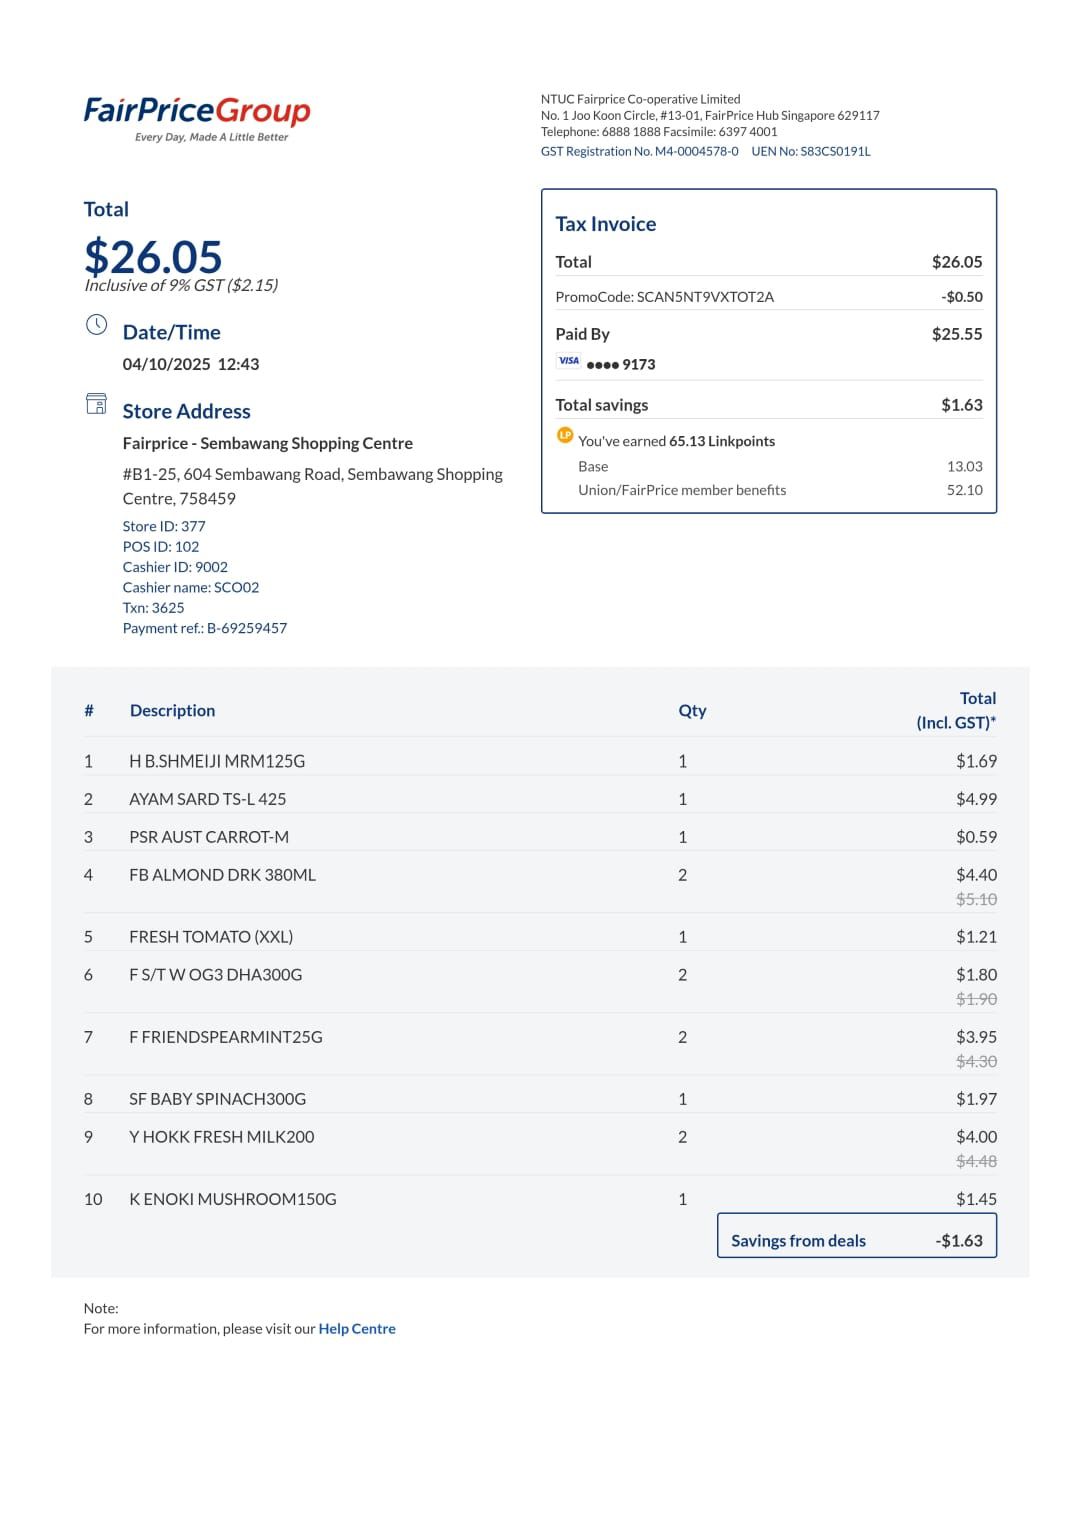Click item SF BABY SPINACH300G
This screenshot has width=1080, height=1527.
point(218,1099)
